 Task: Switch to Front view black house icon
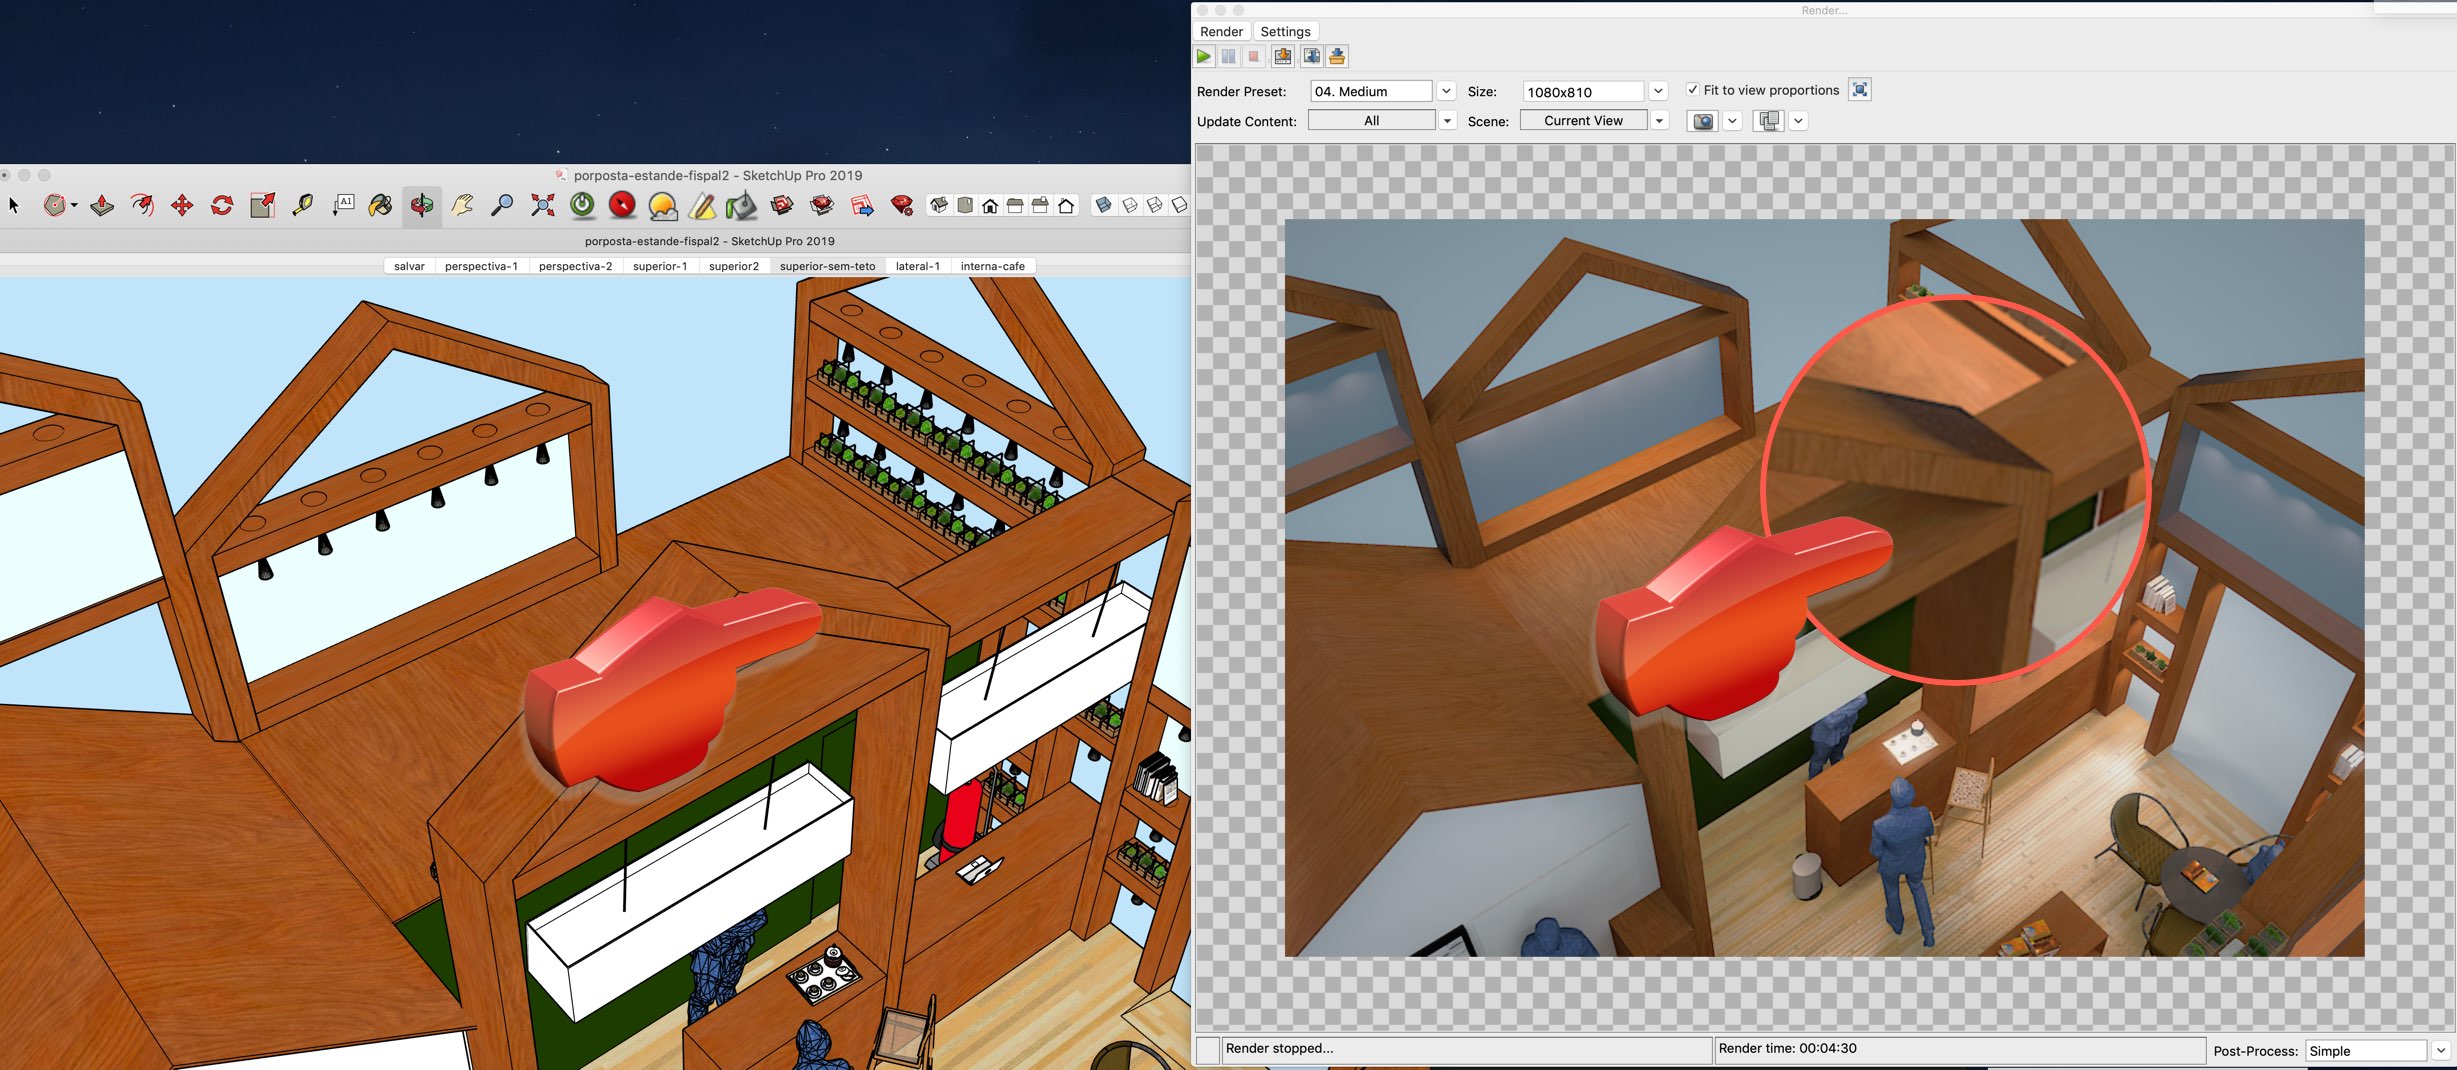[x=990, y=206]
